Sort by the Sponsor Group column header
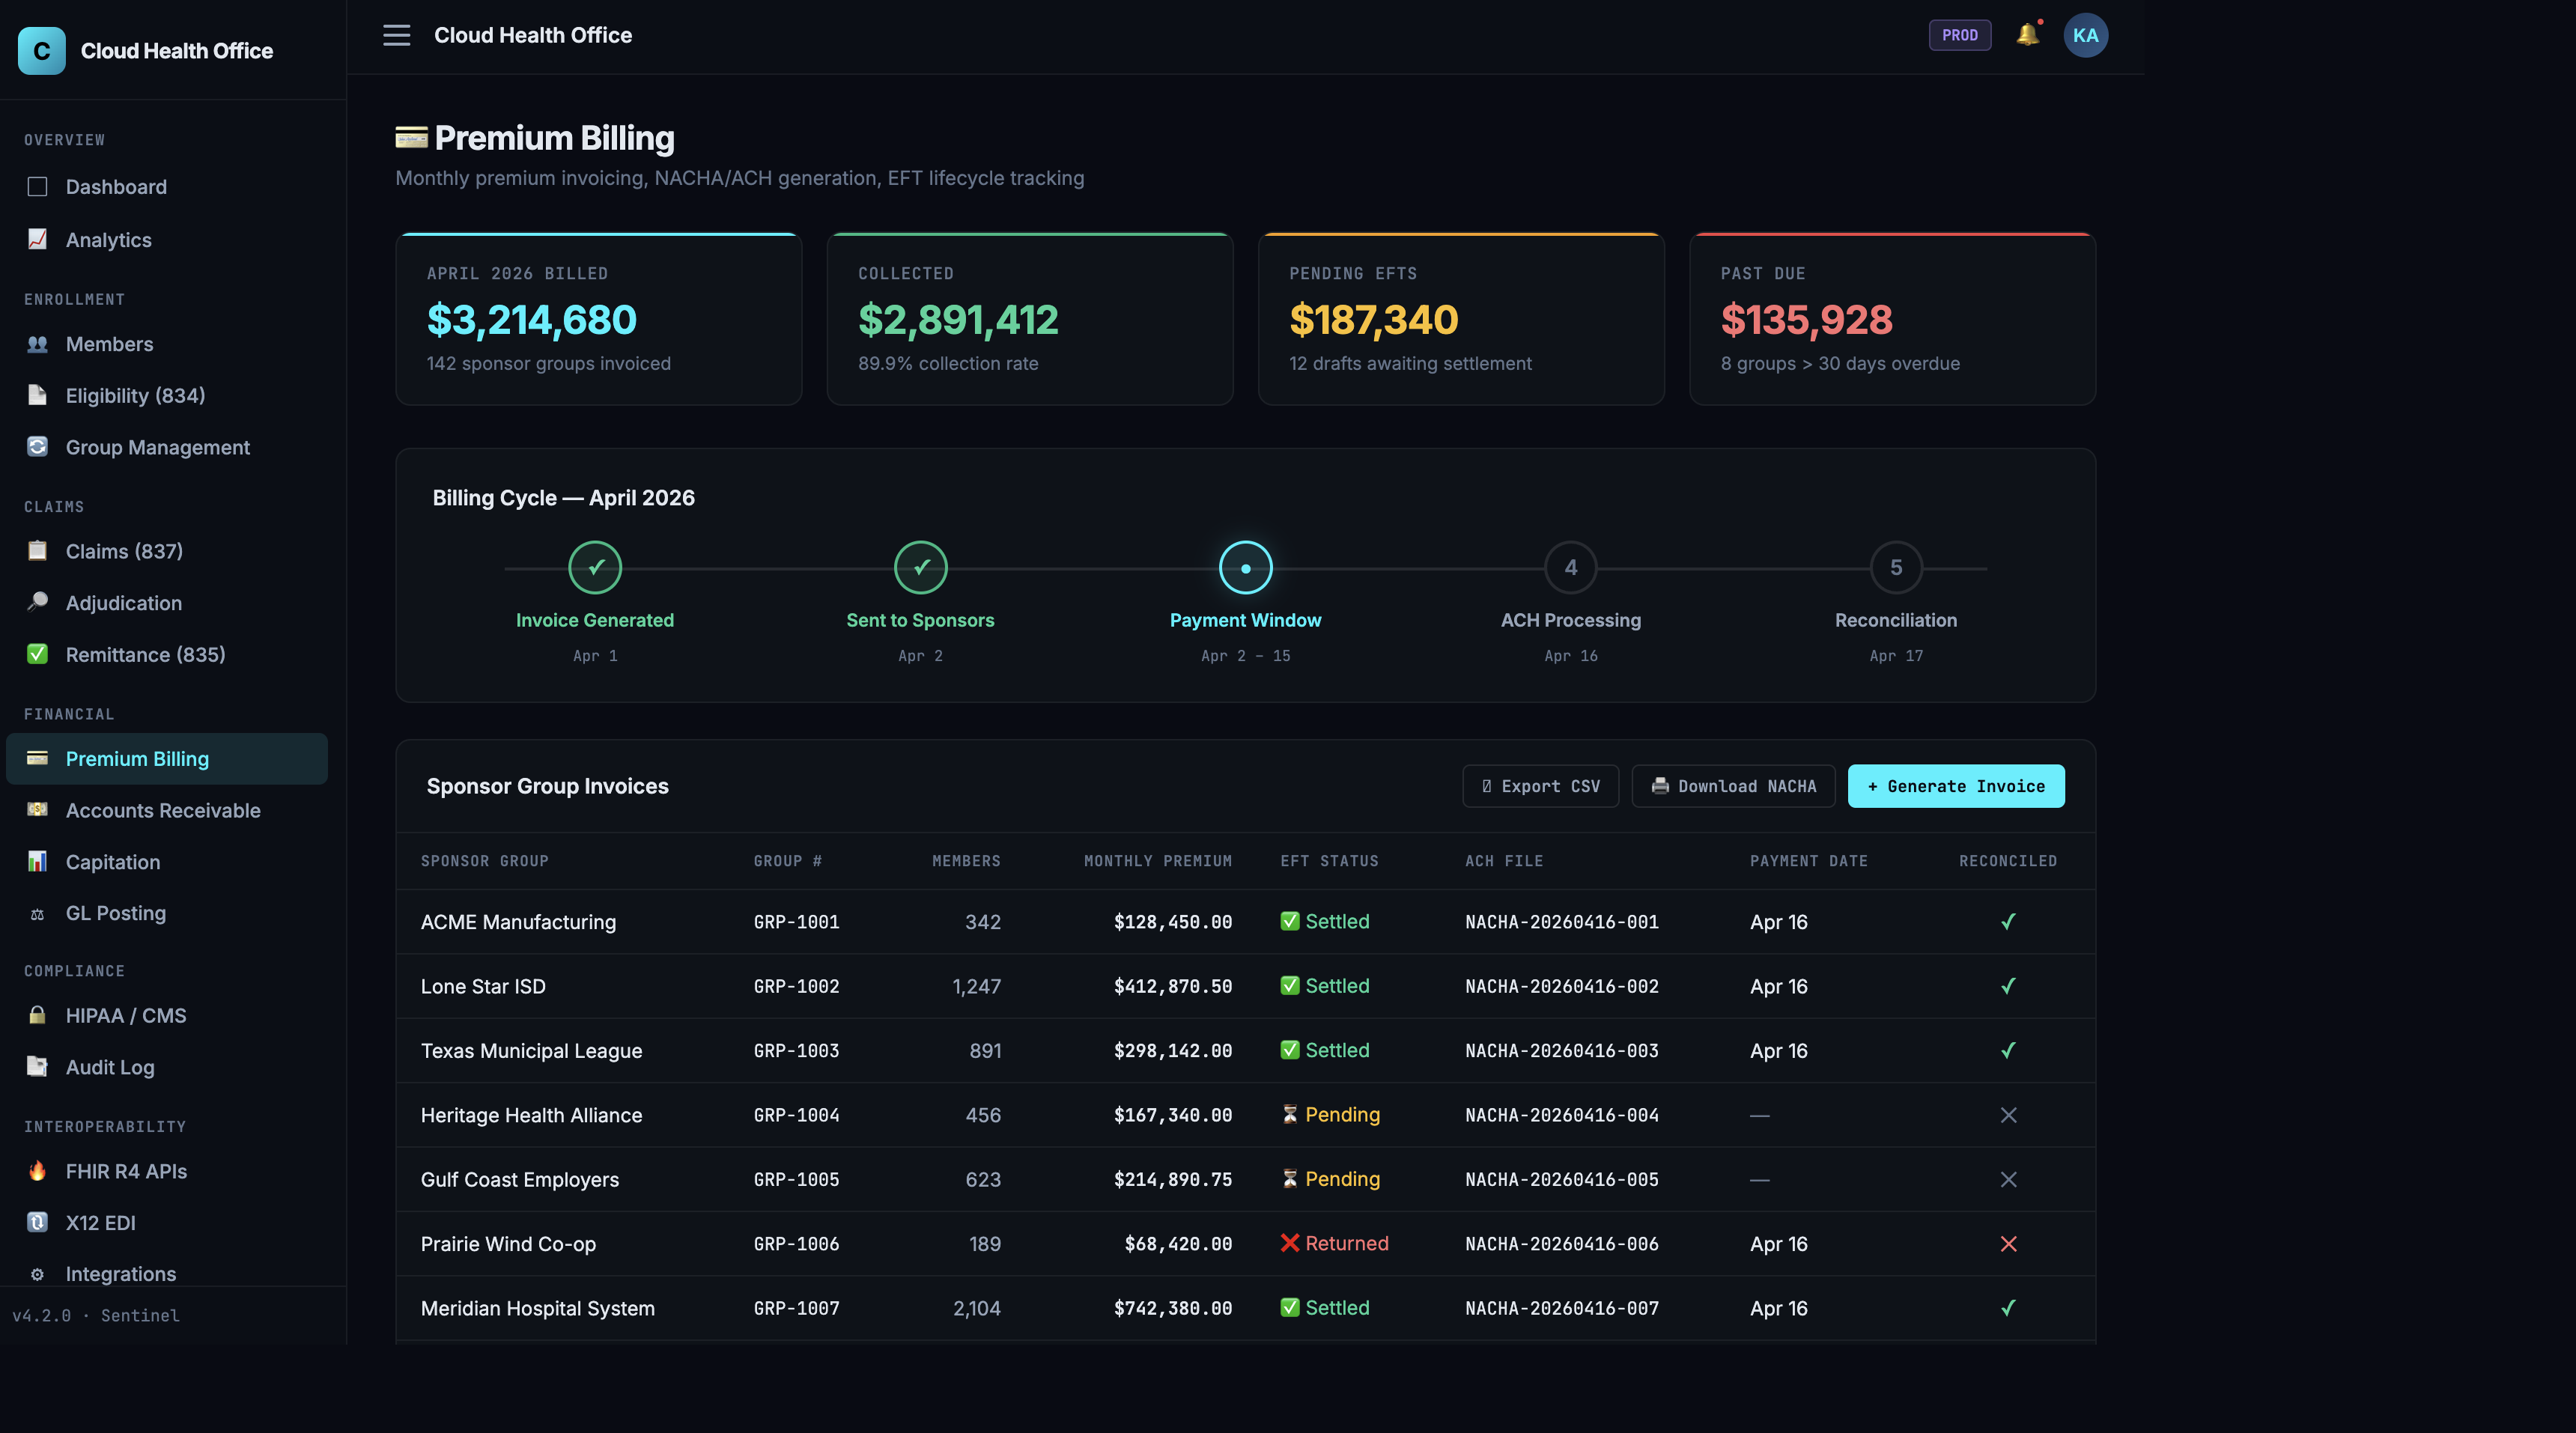This screenshot has height=1433, width=2576. (484, 861)
